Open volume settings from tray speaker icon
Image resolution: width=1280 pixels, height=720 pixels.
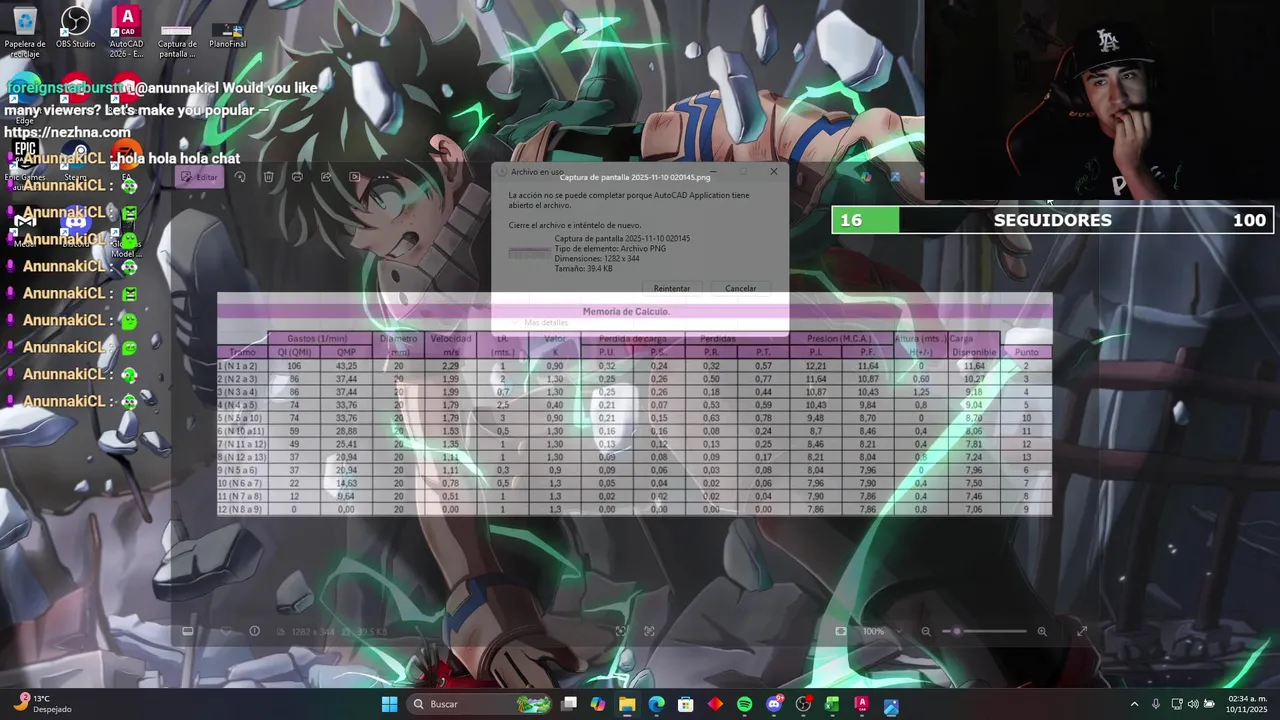1193,704
